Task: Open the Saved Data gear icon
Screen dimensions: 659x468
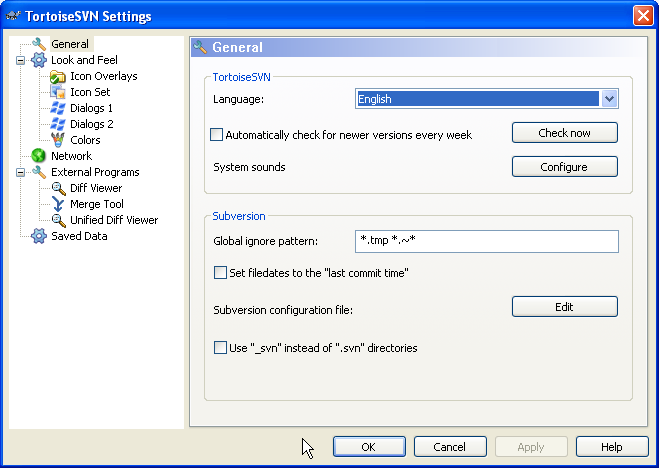Action: 39,236
